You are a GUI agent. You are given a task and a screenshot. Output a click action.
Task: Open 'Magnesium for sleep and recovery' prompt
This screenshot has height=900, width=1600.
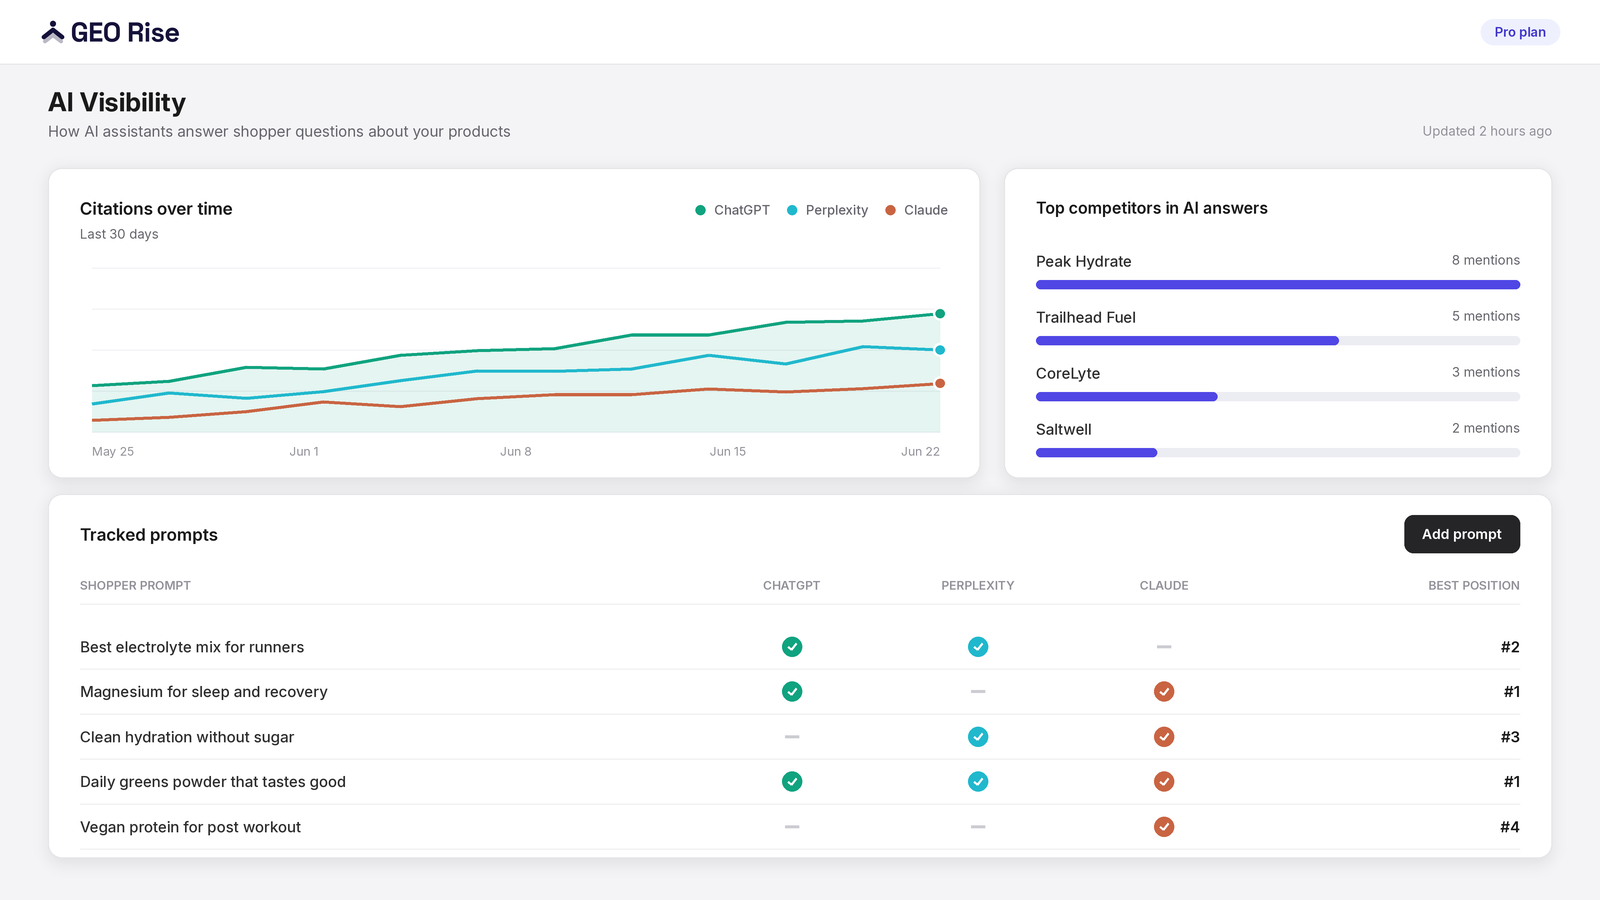click(204, 692)
